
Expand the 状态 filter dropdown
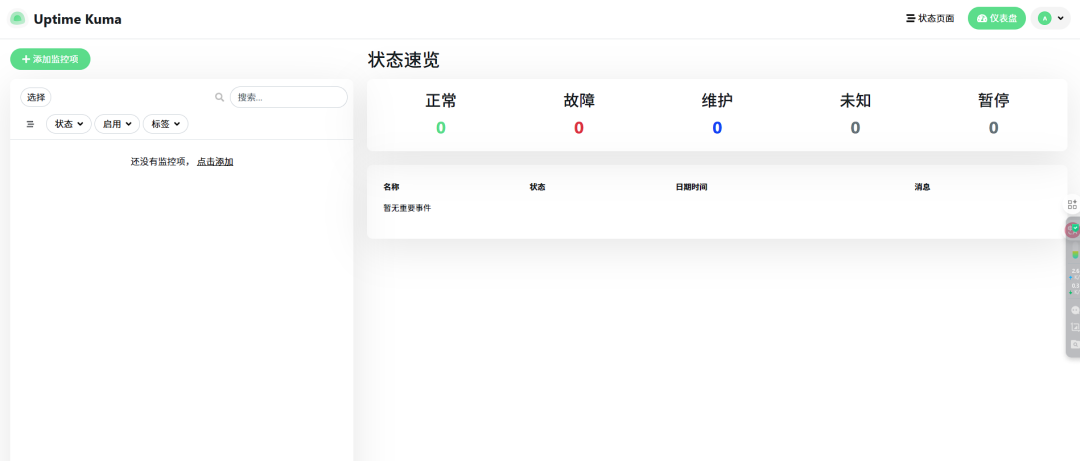point(69,124)
